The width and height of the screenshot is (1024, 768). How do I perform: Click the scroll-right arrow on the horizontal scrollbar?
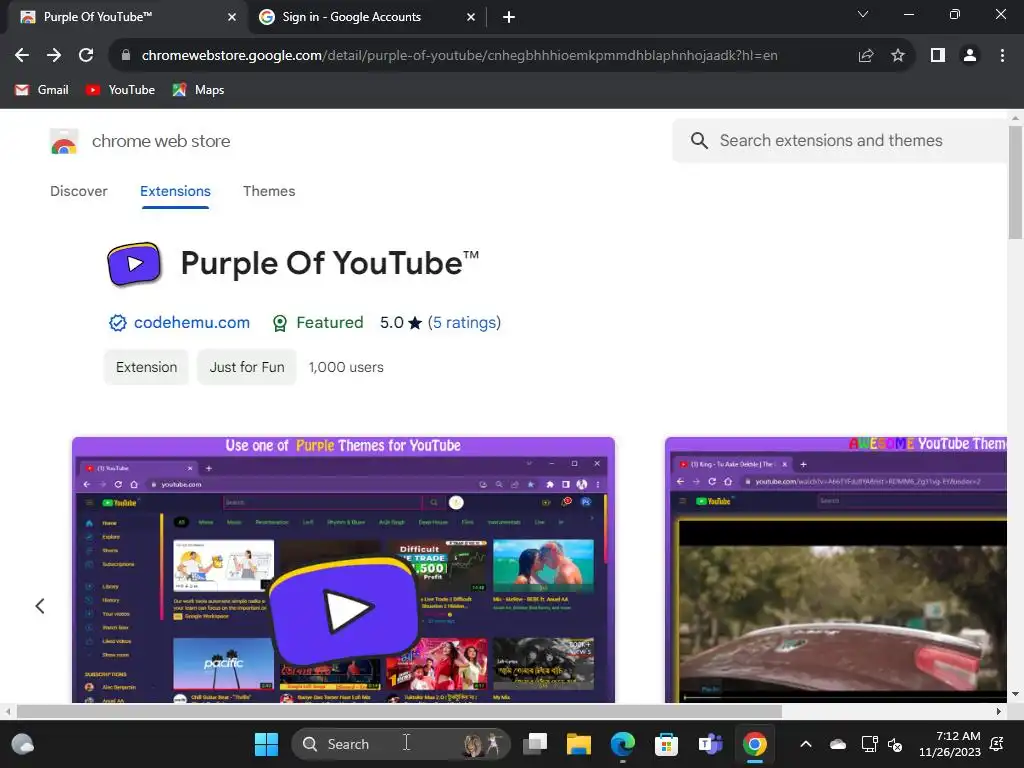[x=999, y=711]
